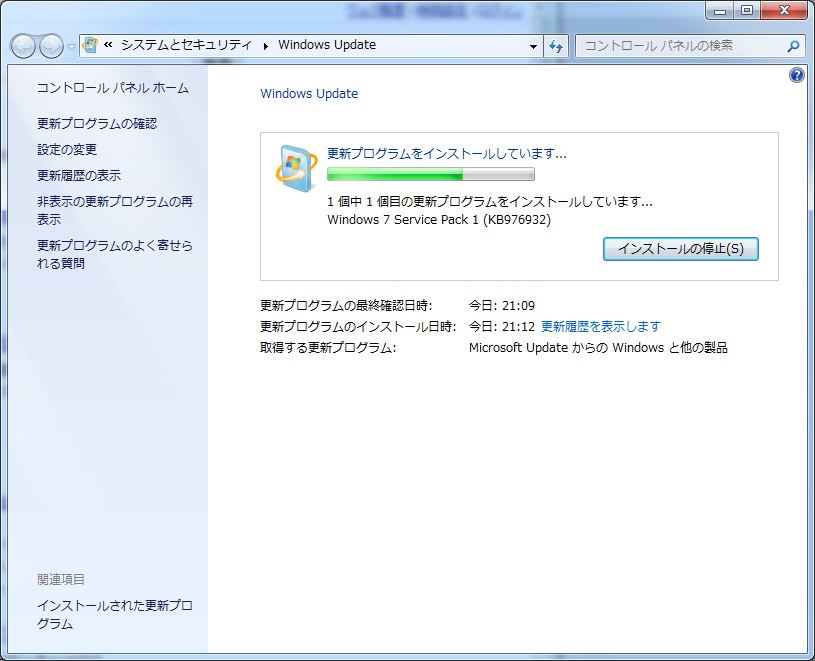Image resolution: width=815 pixels, height=661 pixels.
Task: Click the 今日: 21:09 last checked value
Action: (x=502, y=306)
